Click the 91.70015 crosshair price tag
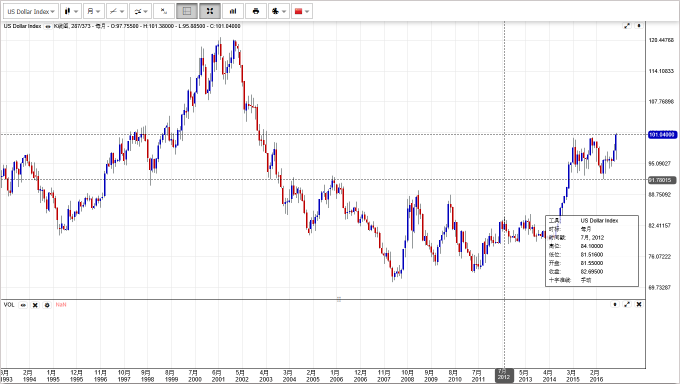Viewport: 680px width, 384px height. [x=662, y=180]
